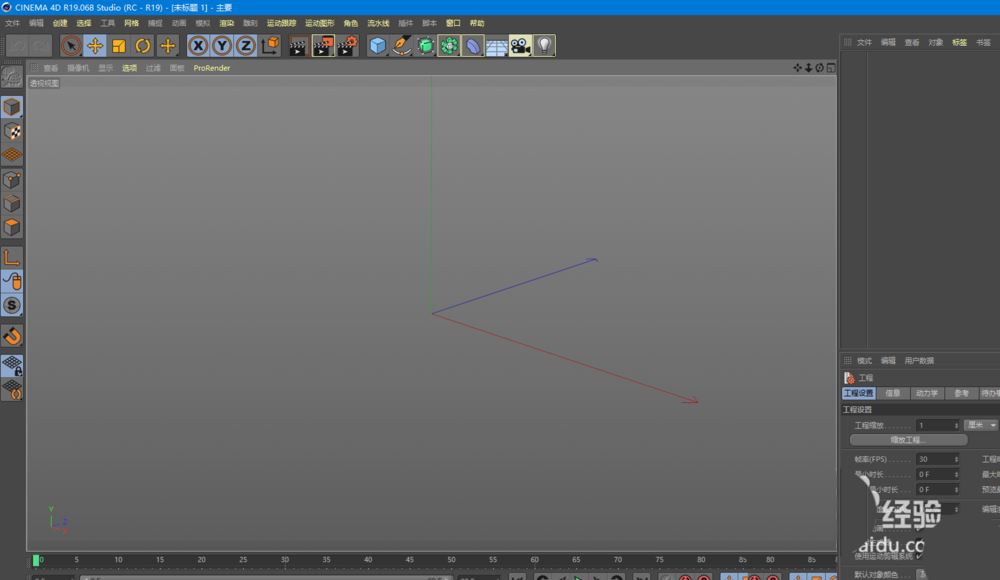1000x580 pixels.
Task: Open the Render menu in the menu bar
Action: click(227, 22)
